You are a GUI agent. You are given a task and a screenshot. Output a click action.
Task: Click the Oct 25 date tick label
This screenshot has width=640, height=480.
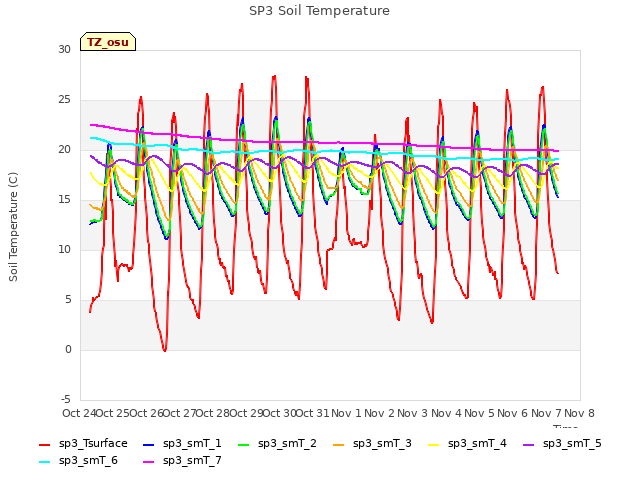(112, 413)
